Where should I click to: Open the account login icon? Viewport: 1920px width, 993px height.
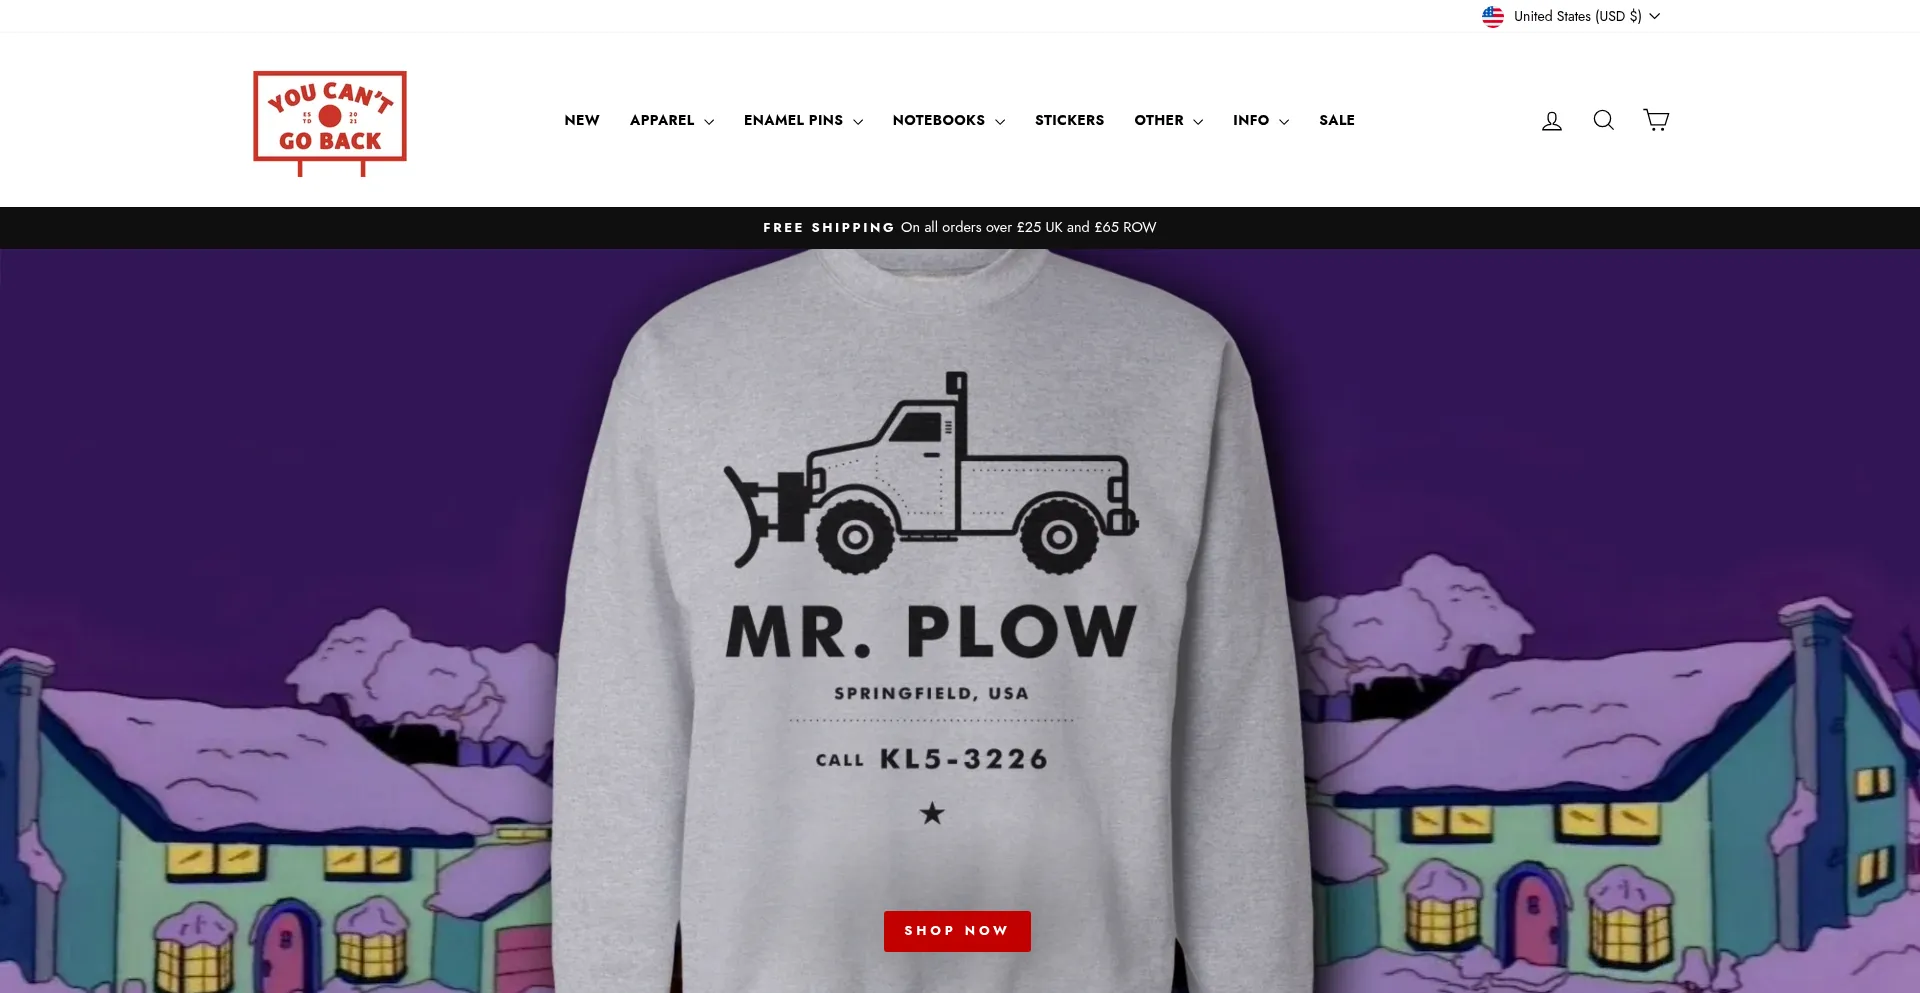point(1551,121)
